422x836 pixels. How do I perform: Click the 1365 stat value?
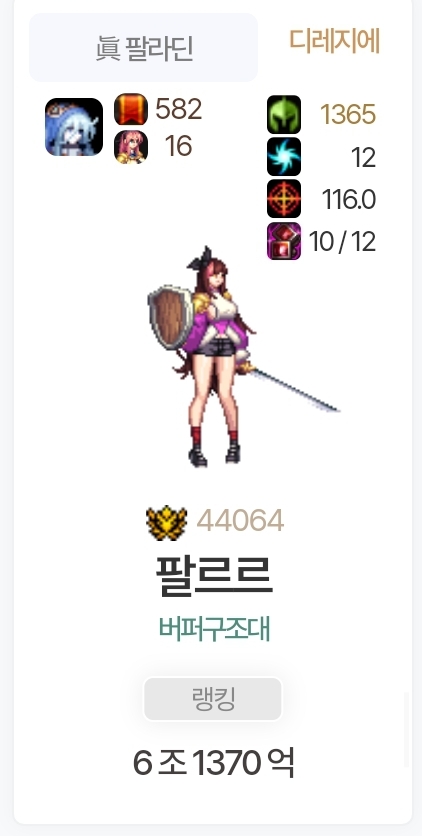(348, 115)
